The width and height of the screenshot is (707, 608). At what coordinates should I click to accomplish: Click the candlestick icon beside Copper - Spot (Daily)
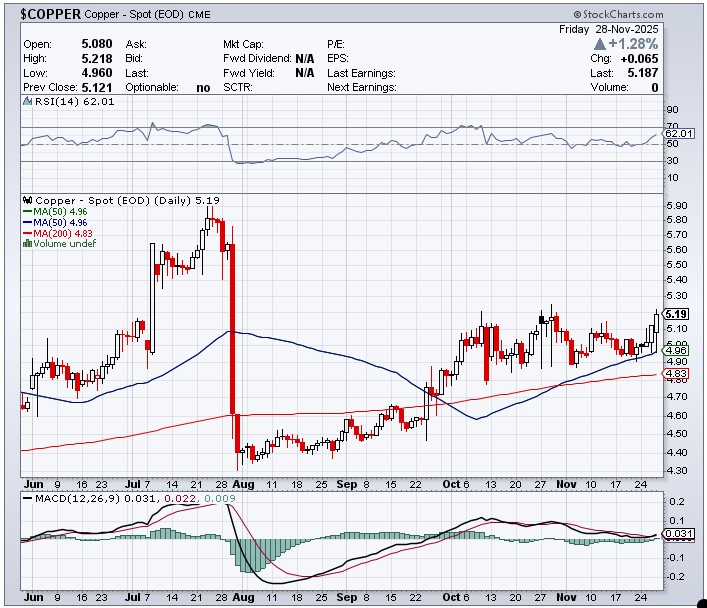[27, 200]
